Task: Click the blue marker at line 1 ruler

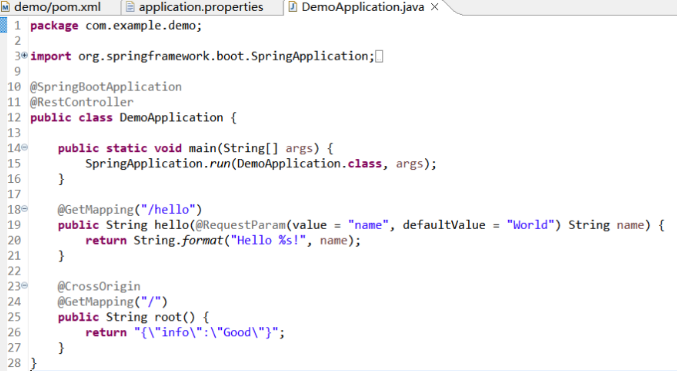Action: pyautogui.click(x=3, y=25)
